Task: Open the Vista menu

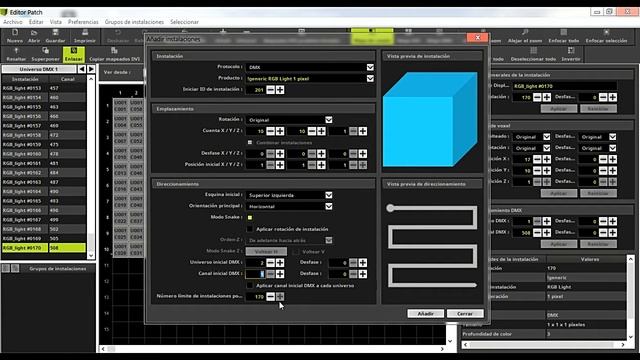Action: (x=56, y=22)
